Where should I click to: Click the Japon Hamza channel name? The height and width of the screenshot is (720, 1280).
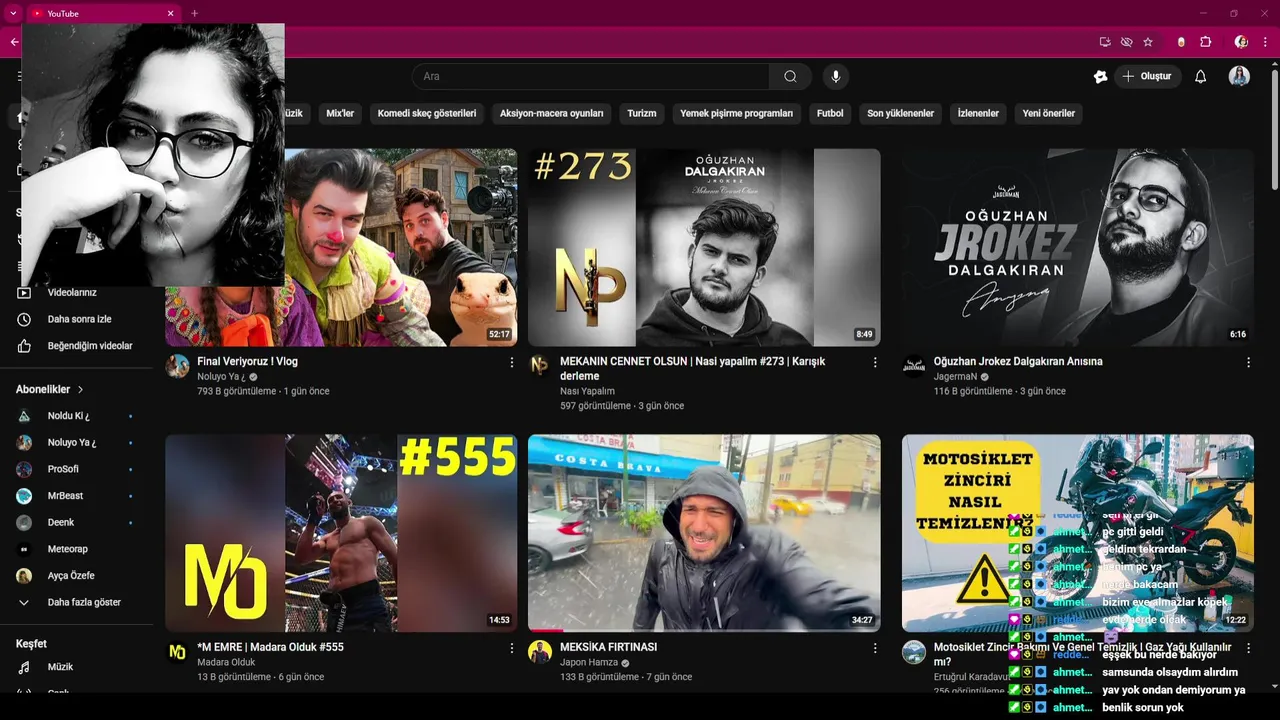(589, 663)
